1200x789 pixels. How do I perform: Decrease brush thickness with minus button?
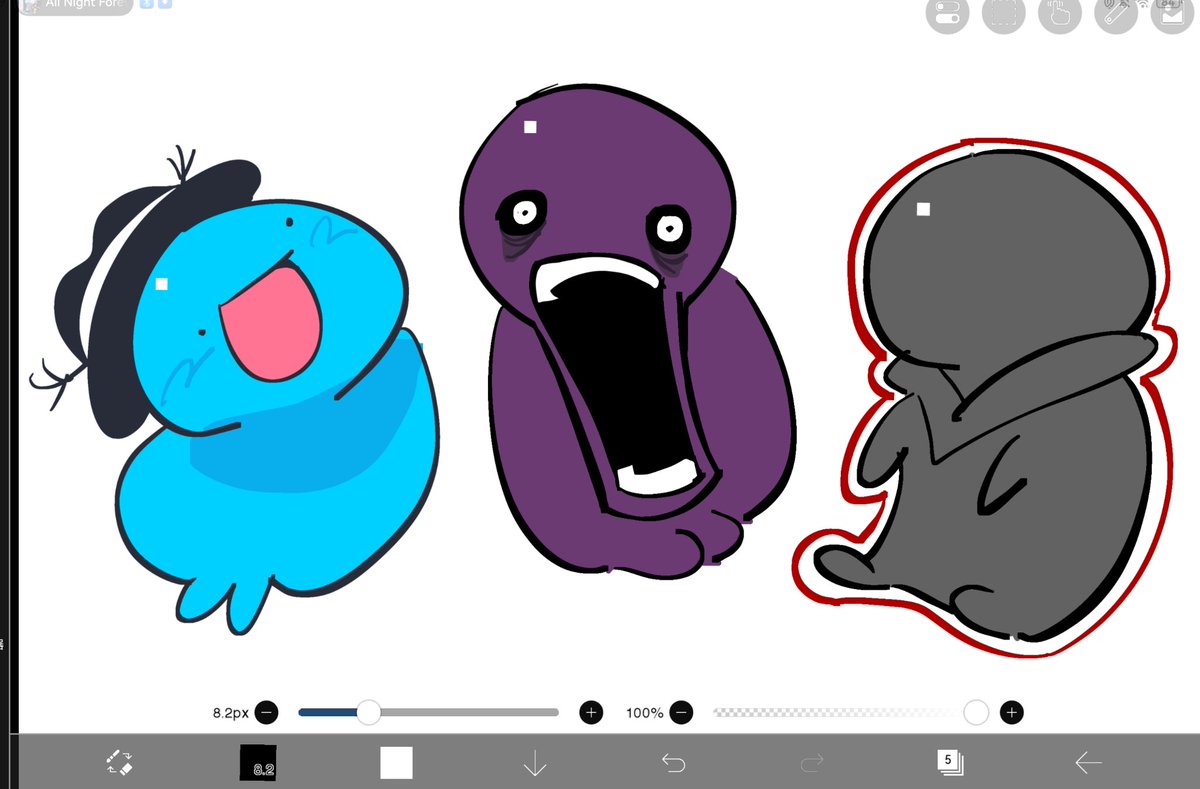[267, 713]
